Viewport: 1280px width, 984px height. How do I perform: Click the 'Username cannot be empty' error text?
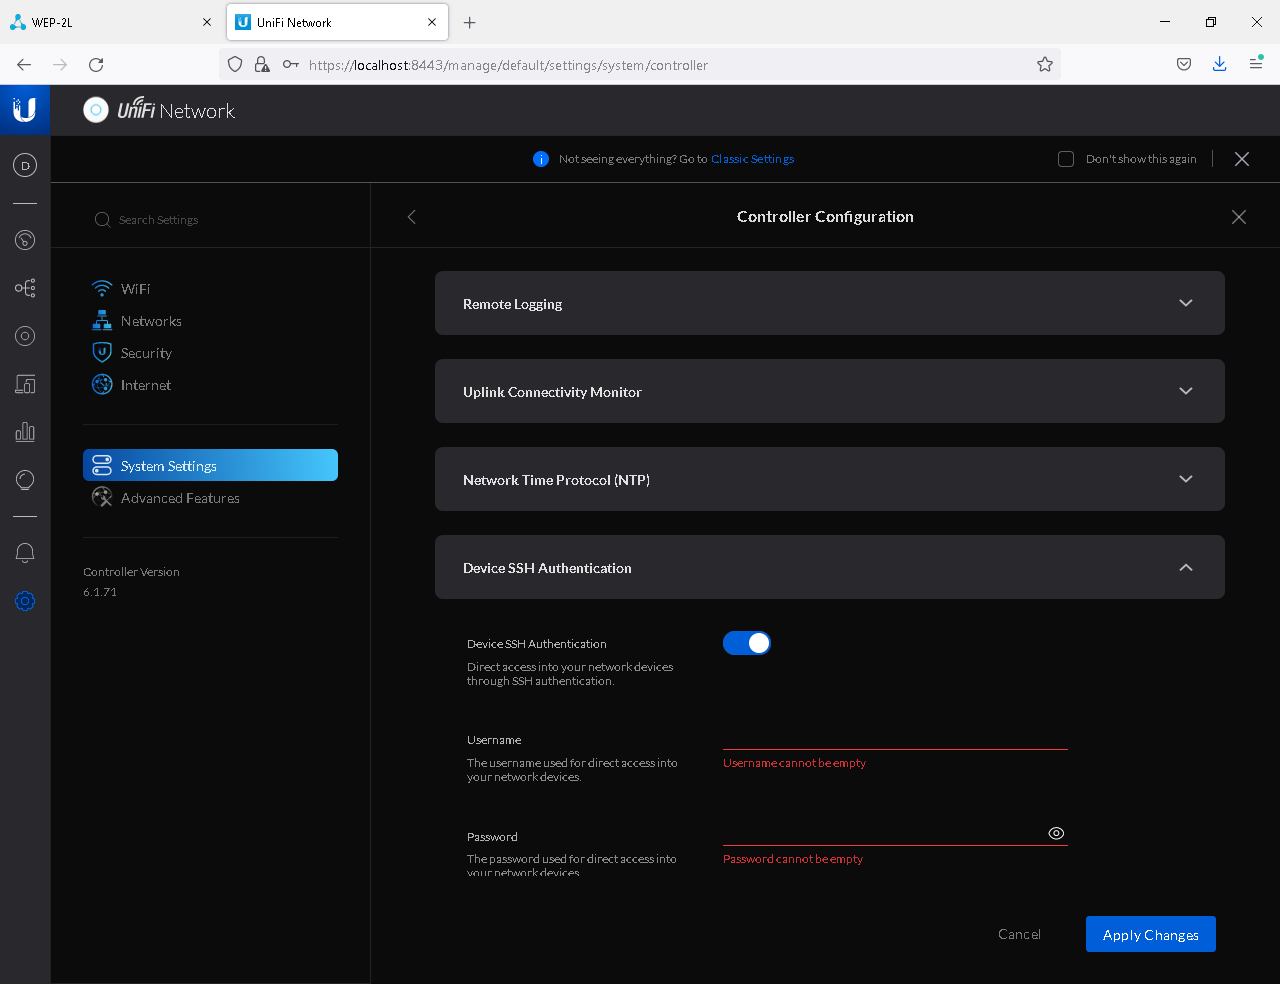pos(794,763)
